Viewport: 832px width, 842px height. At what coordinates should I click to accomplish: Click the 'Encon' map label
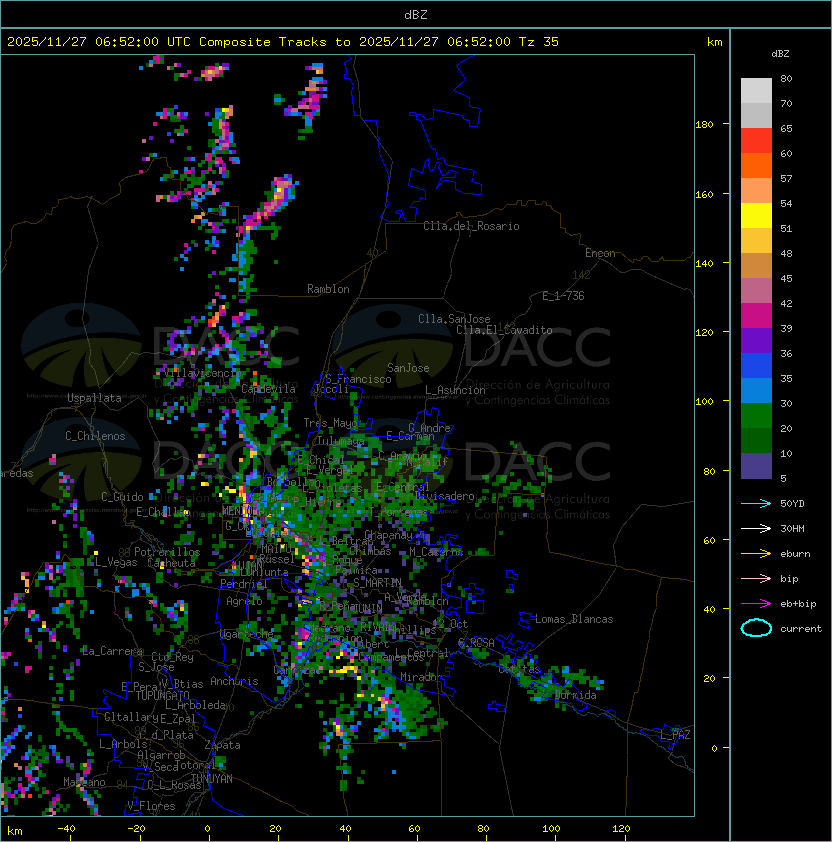pos(600,253)
